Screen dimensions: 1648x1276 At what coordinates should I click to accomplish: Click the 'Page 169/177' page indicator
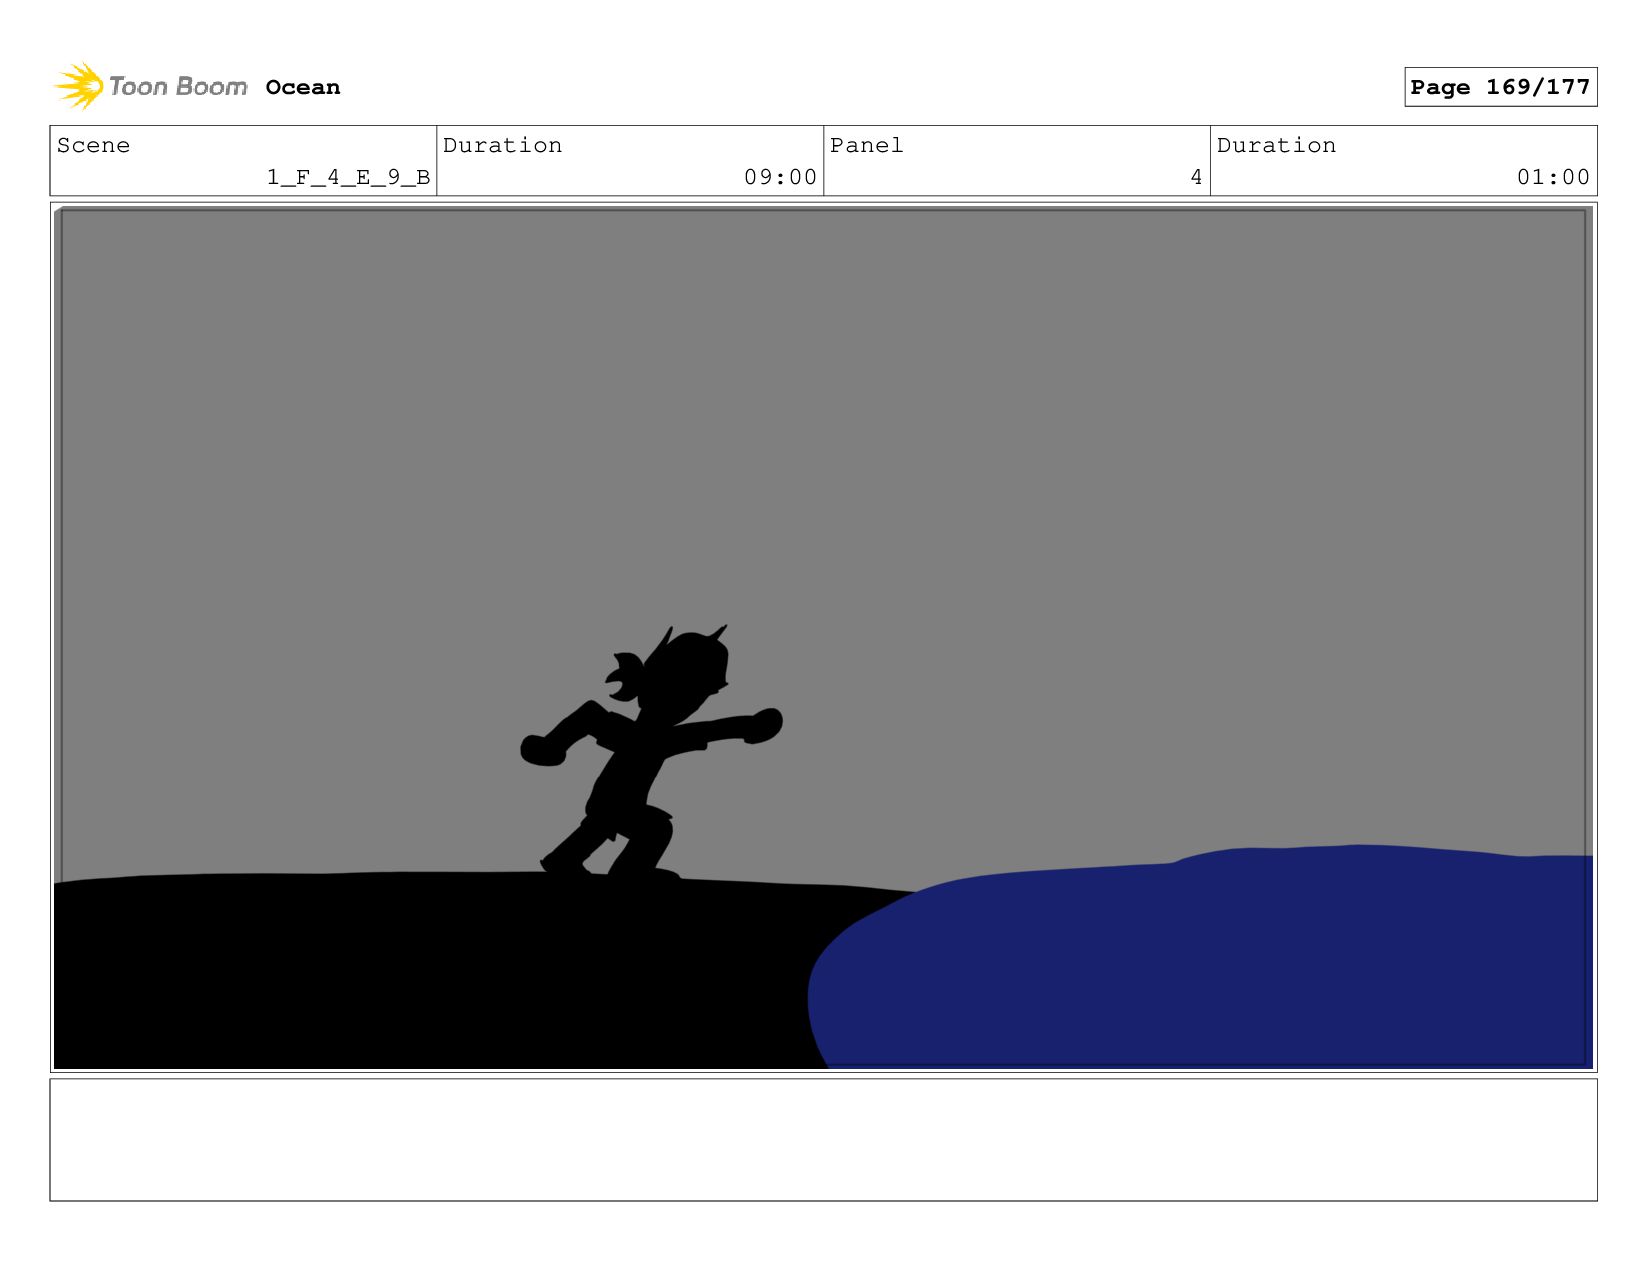click(1500, 87)
